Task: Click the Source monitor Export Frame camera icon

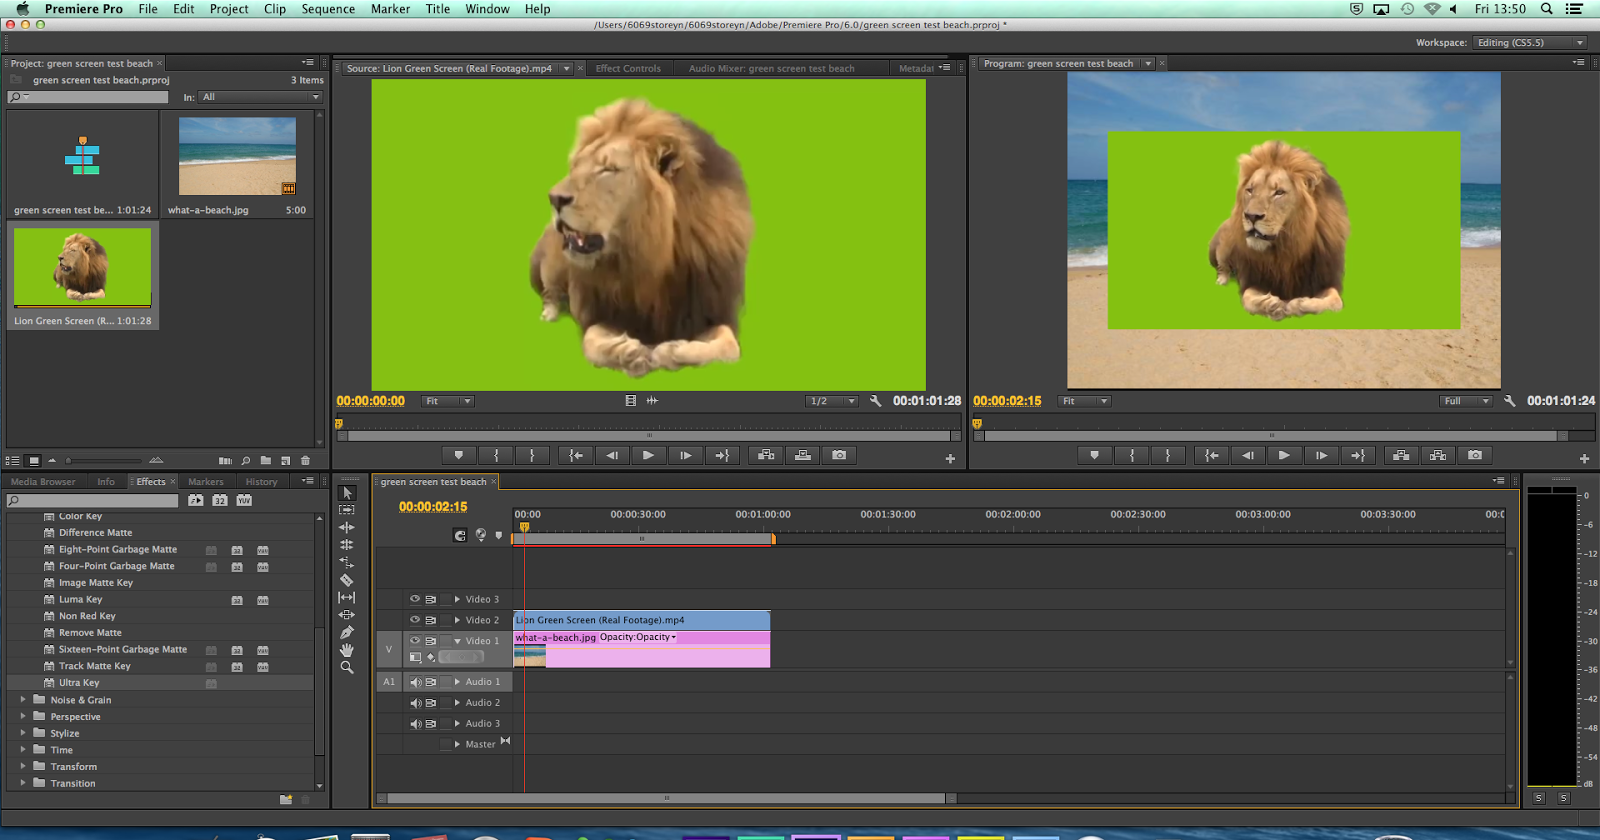Action: tap(839, 455)
